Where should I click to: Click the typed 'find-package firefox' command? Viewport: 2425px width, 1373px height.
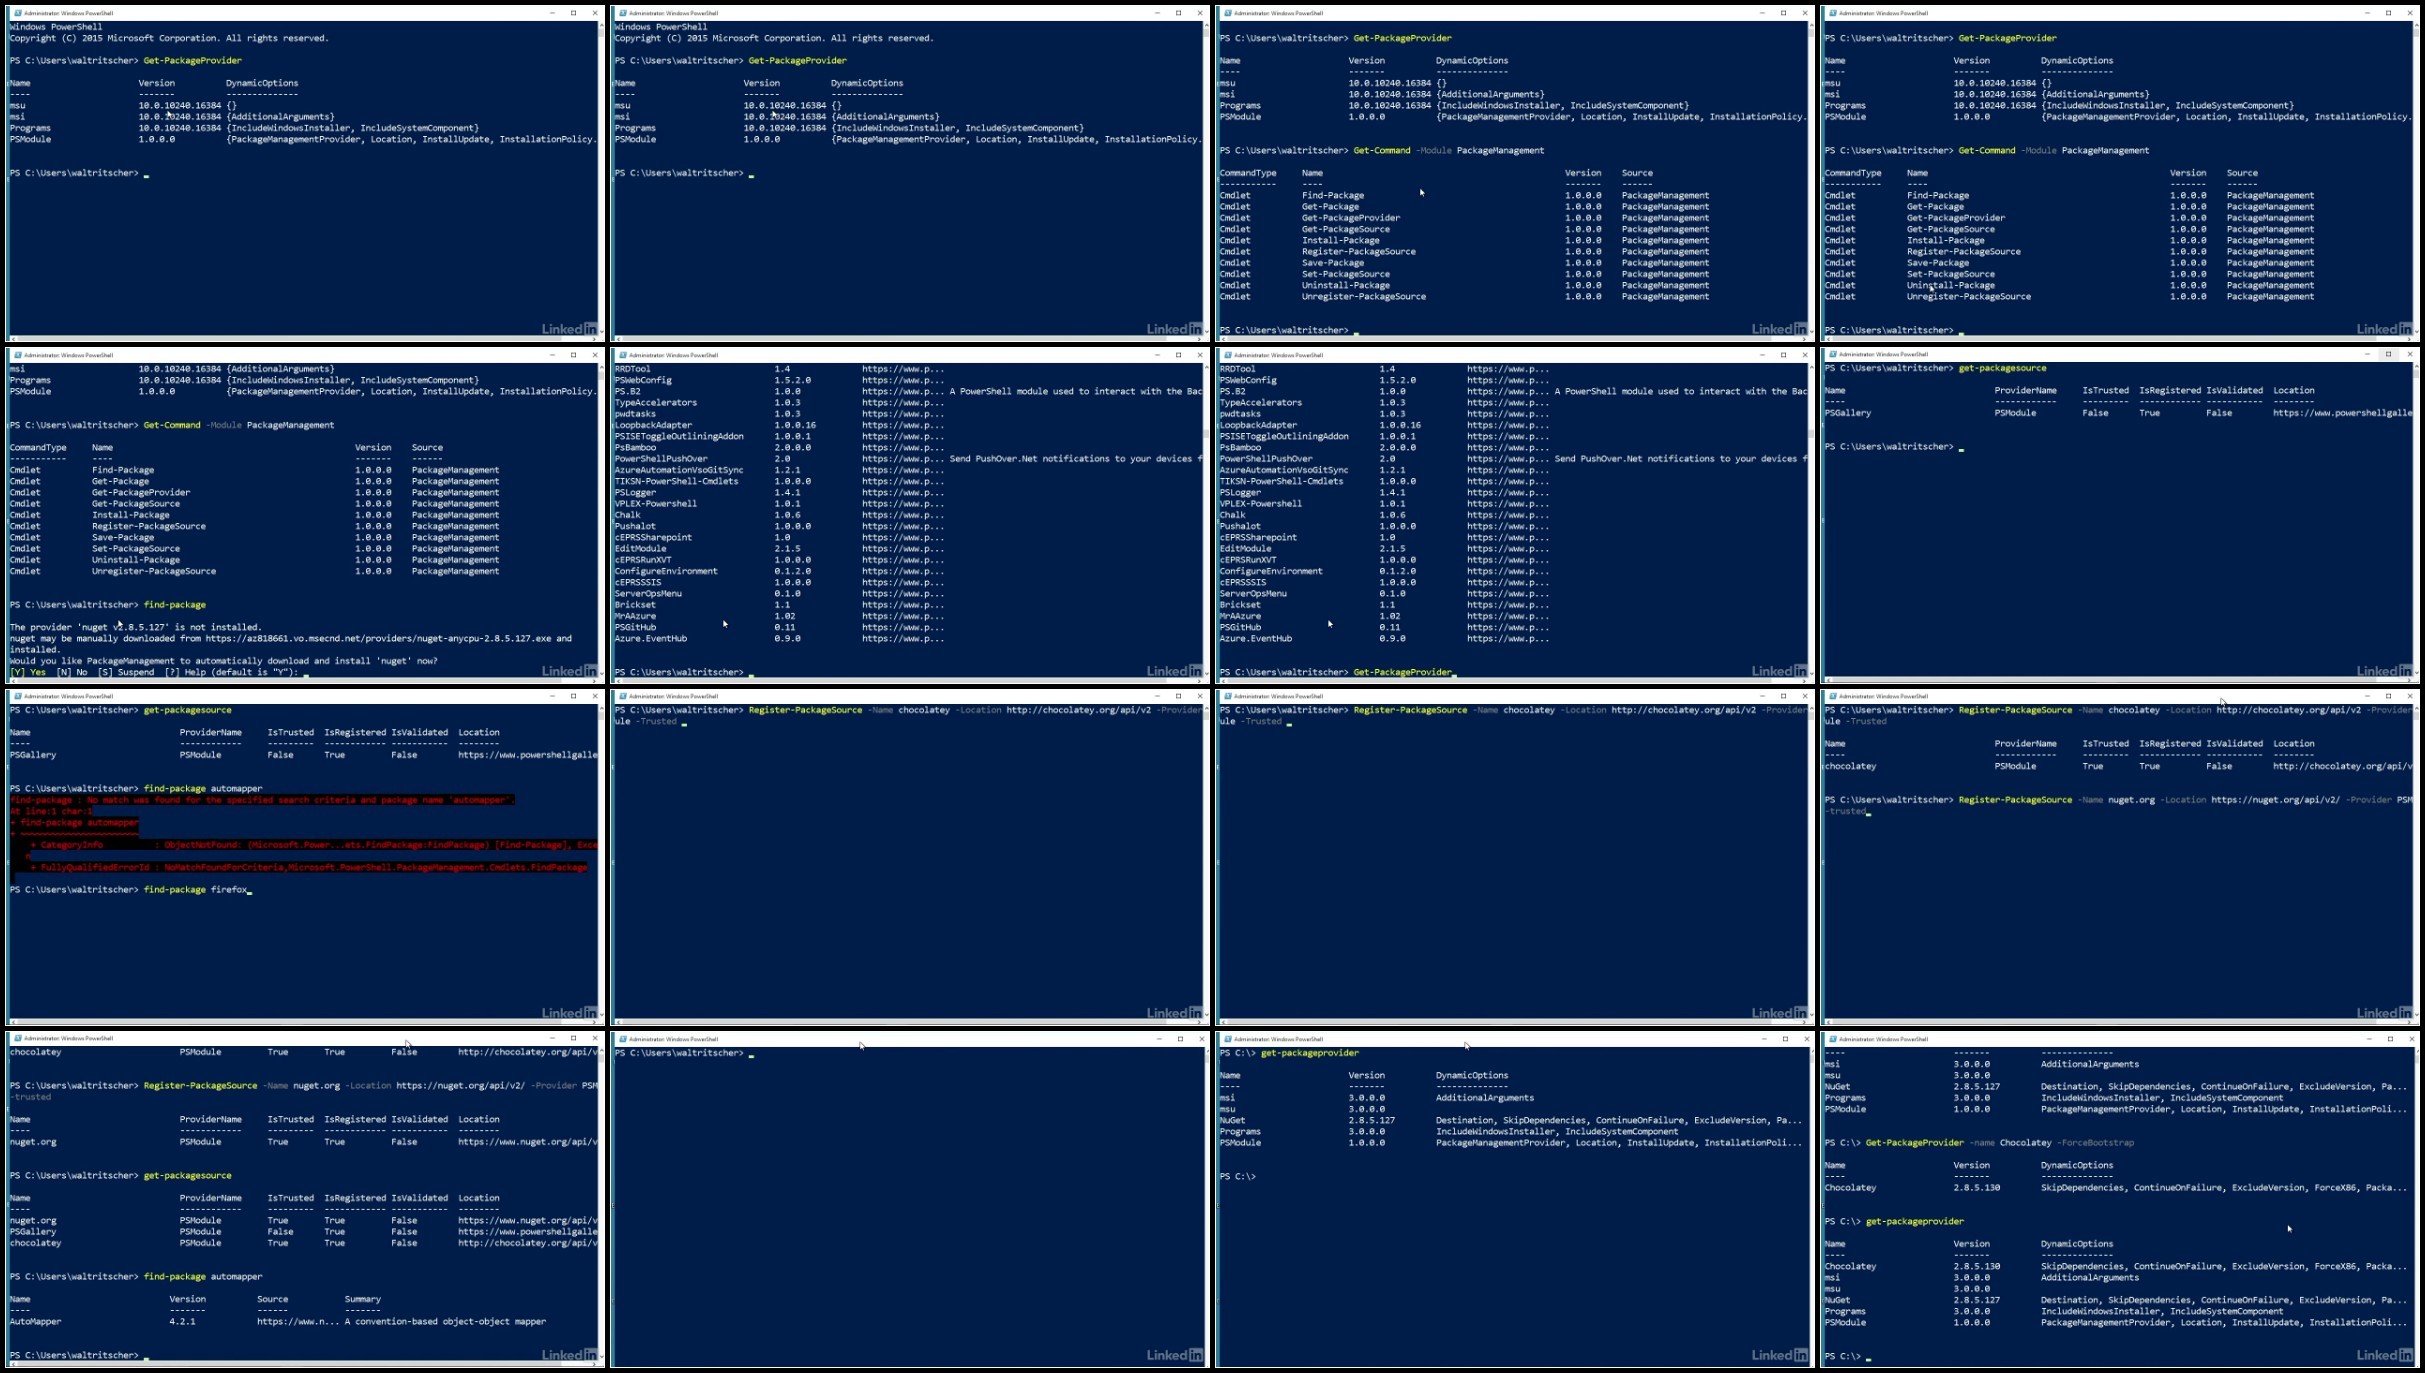tap(195, 889)
